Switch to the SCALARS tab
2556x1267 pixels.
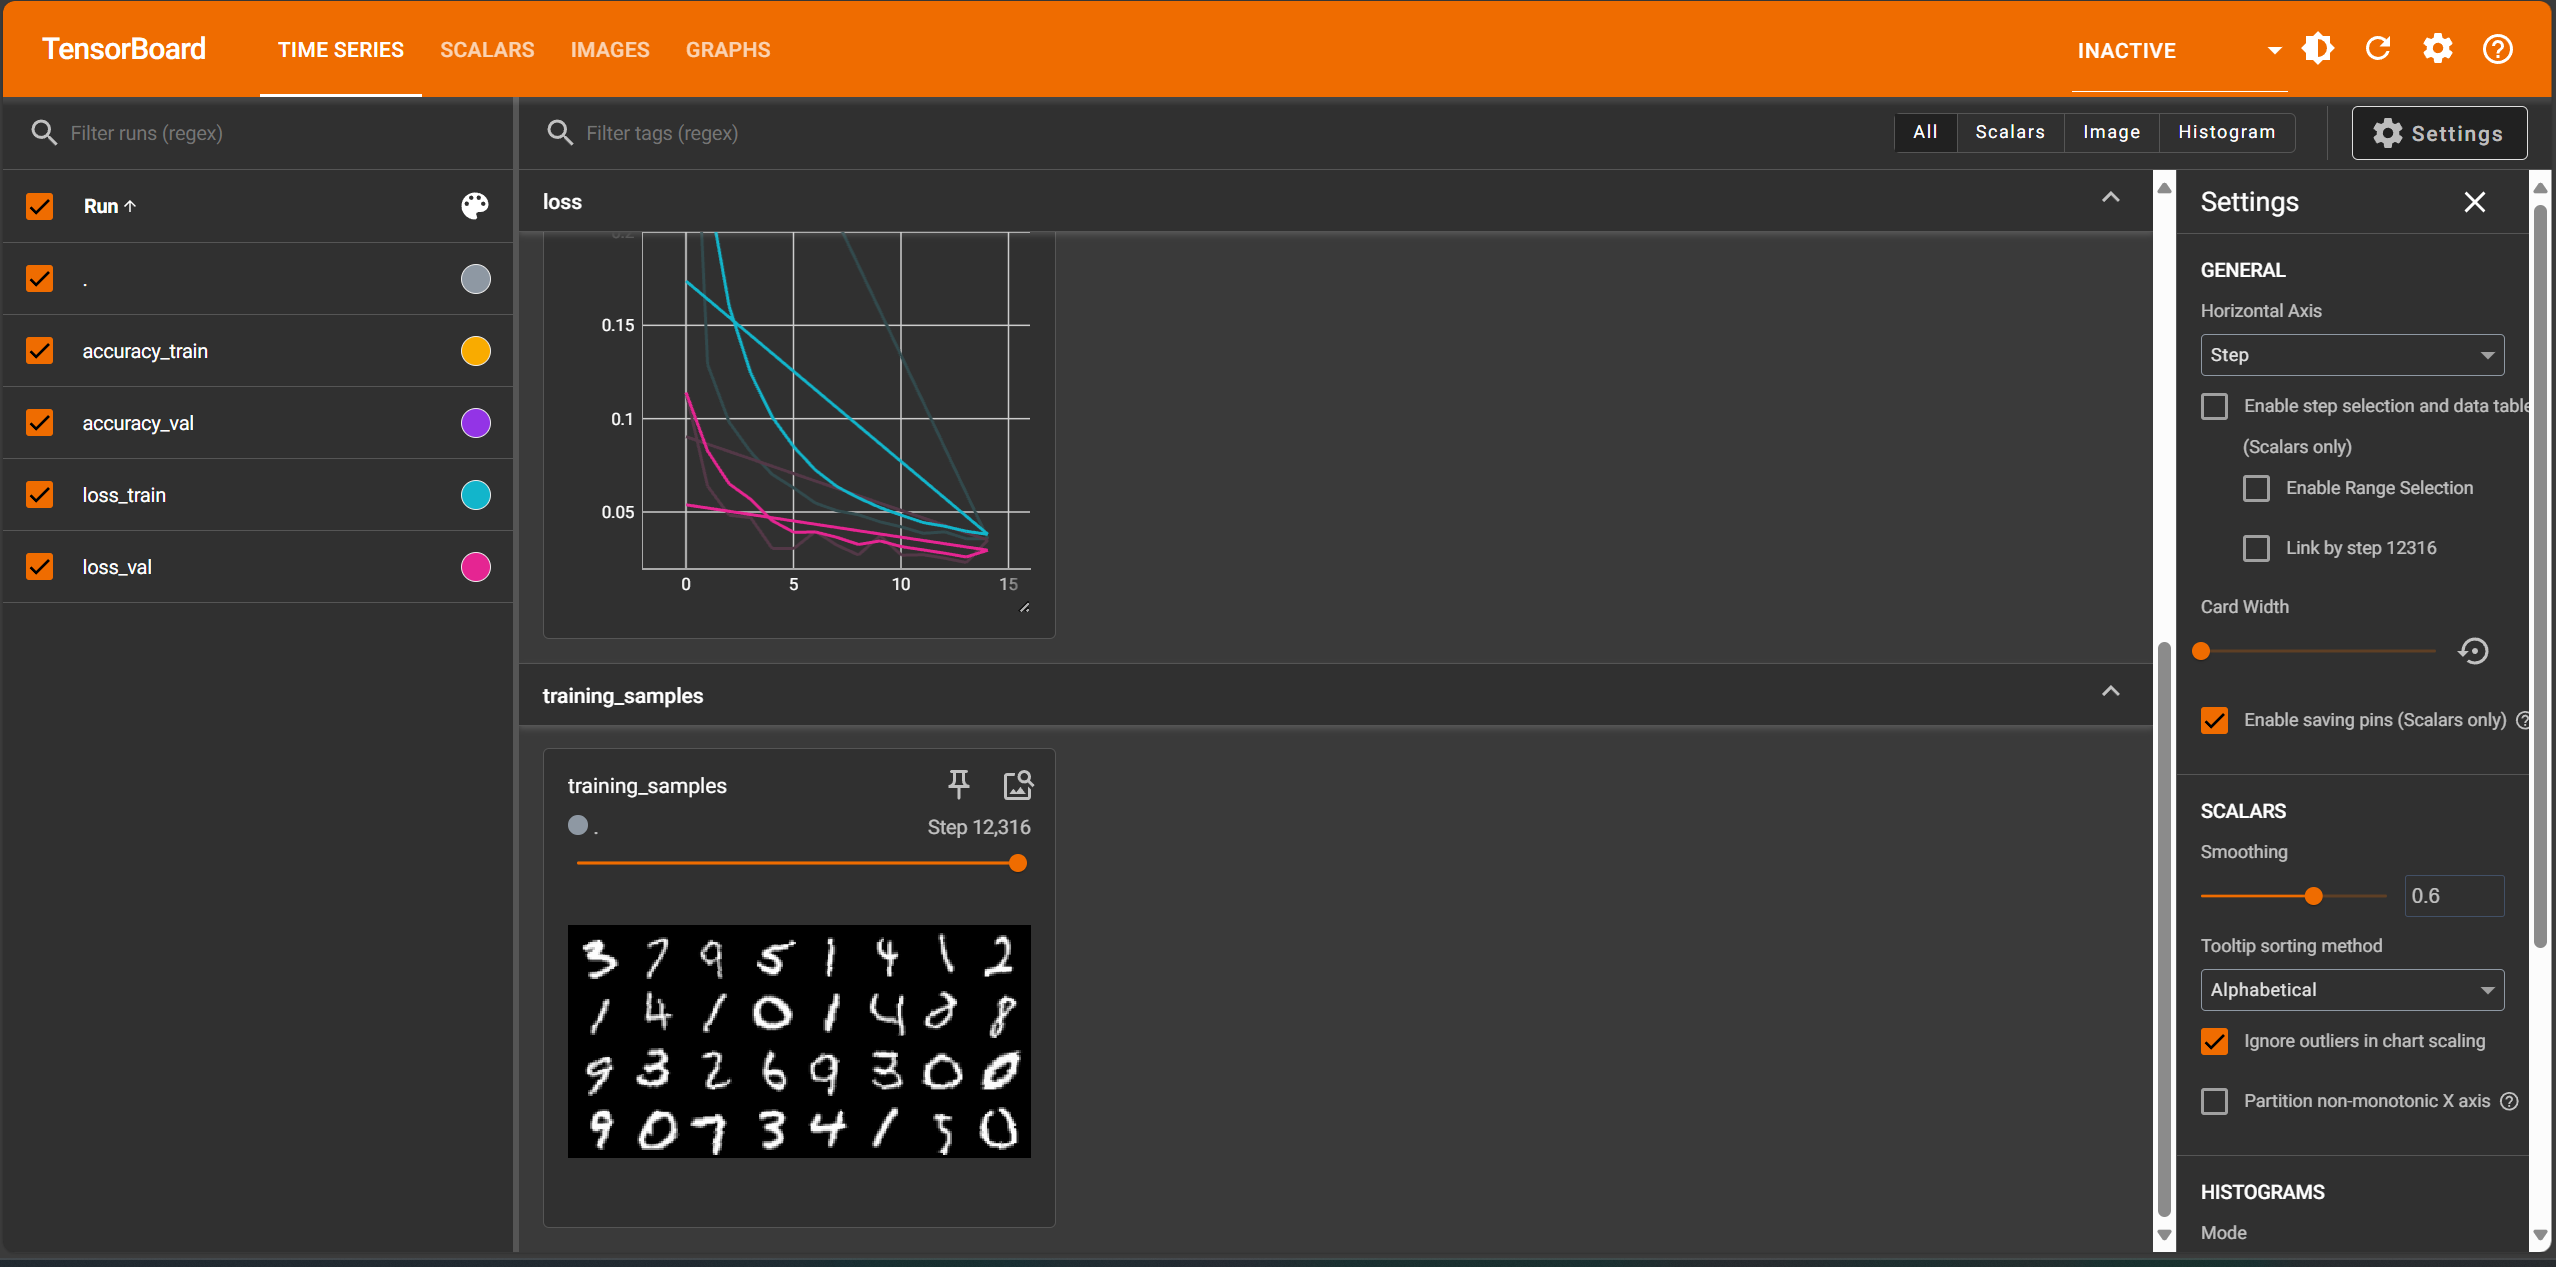click(487, 49)
